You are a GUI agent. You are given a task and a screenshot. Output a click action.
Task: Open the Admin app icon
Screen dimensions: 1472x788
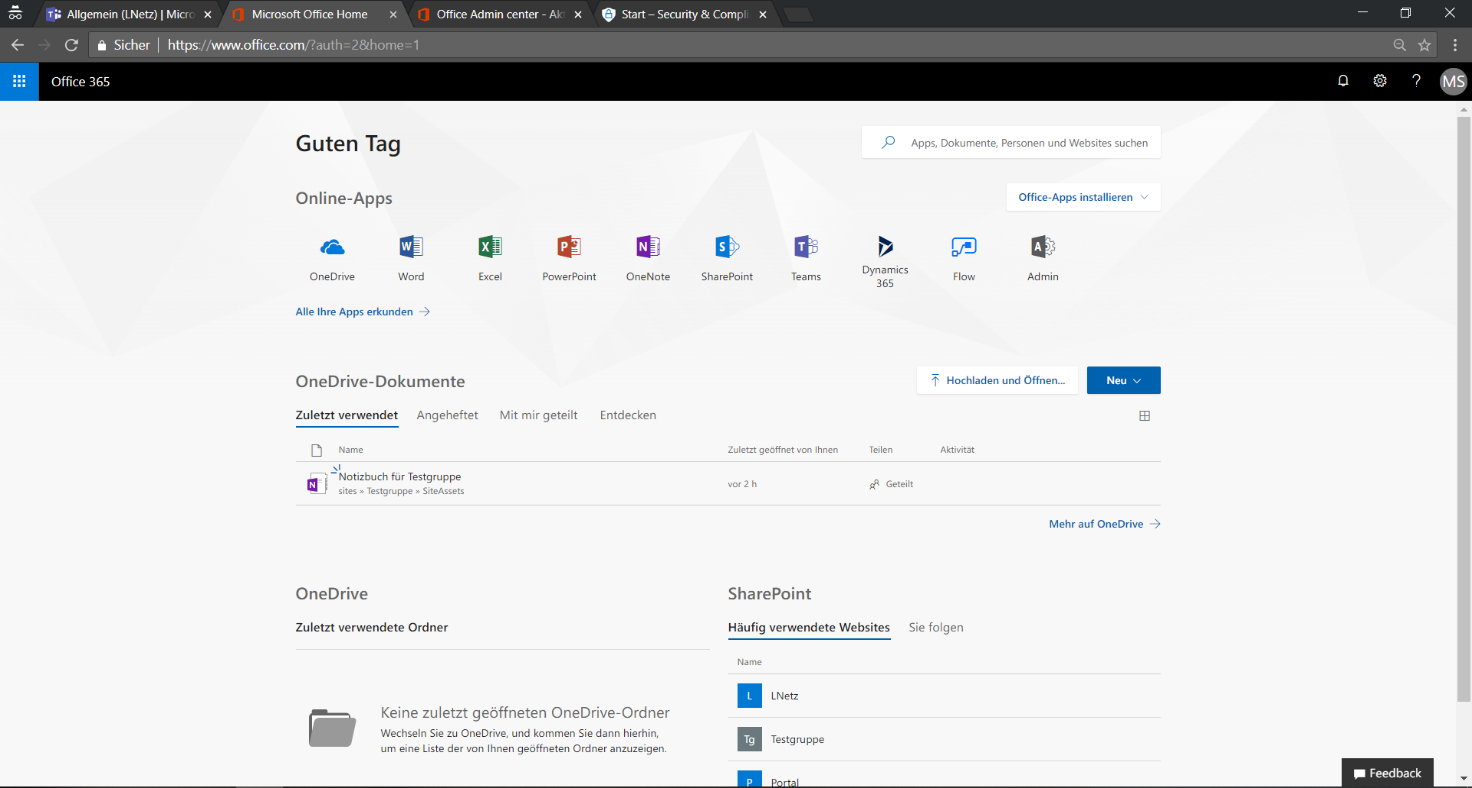(x=1043, y=247)
